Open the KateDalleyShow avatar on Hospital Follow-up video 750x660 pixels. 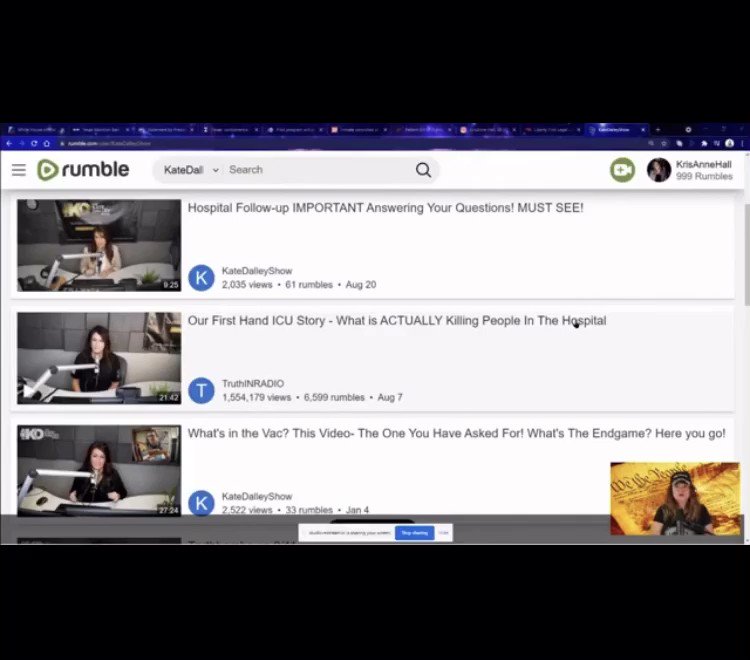[201, 278]
